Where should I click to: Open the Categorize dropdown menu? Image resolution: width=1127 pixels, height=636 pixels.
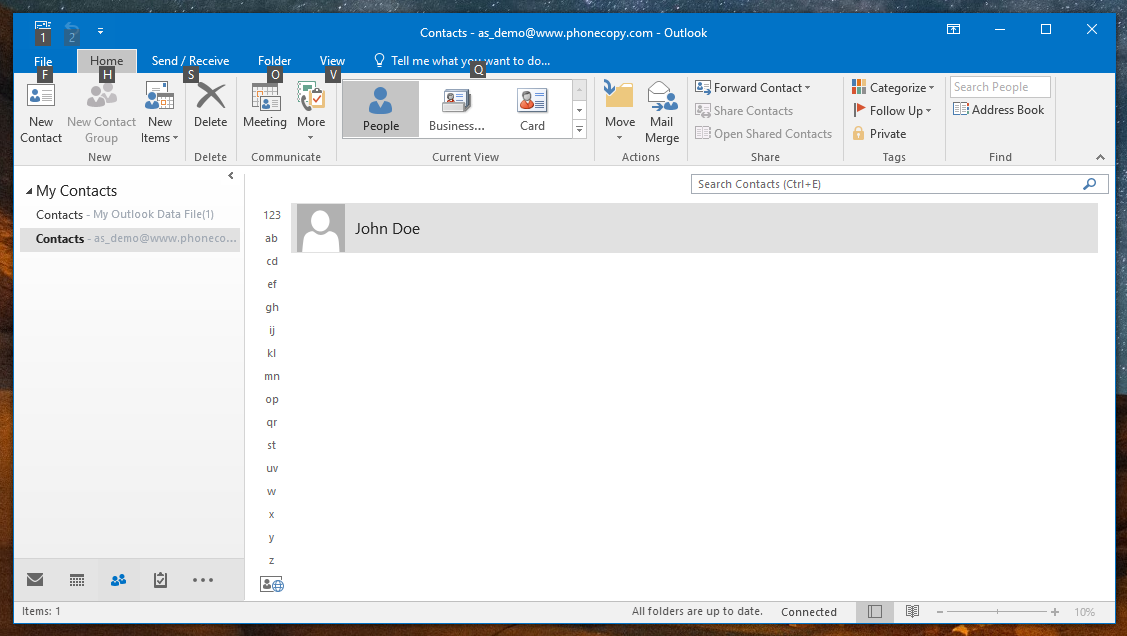(893, 88)
